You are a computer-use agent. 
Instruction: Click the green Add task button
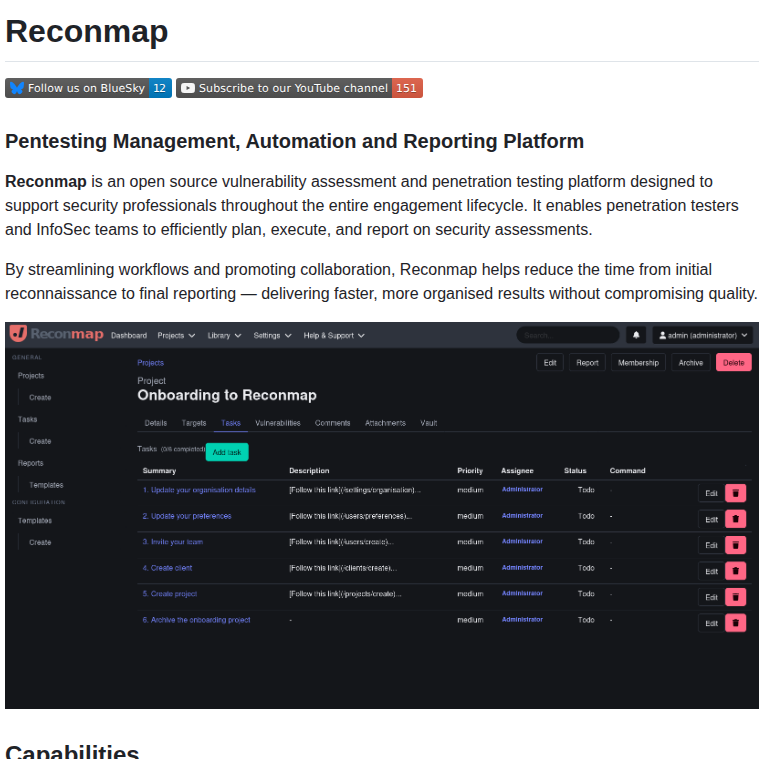[227, 452]
